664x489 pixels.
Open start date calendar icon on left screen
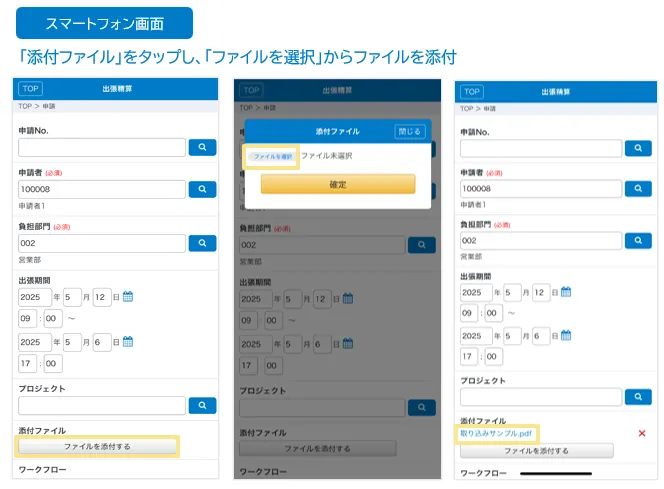[128, 297]
